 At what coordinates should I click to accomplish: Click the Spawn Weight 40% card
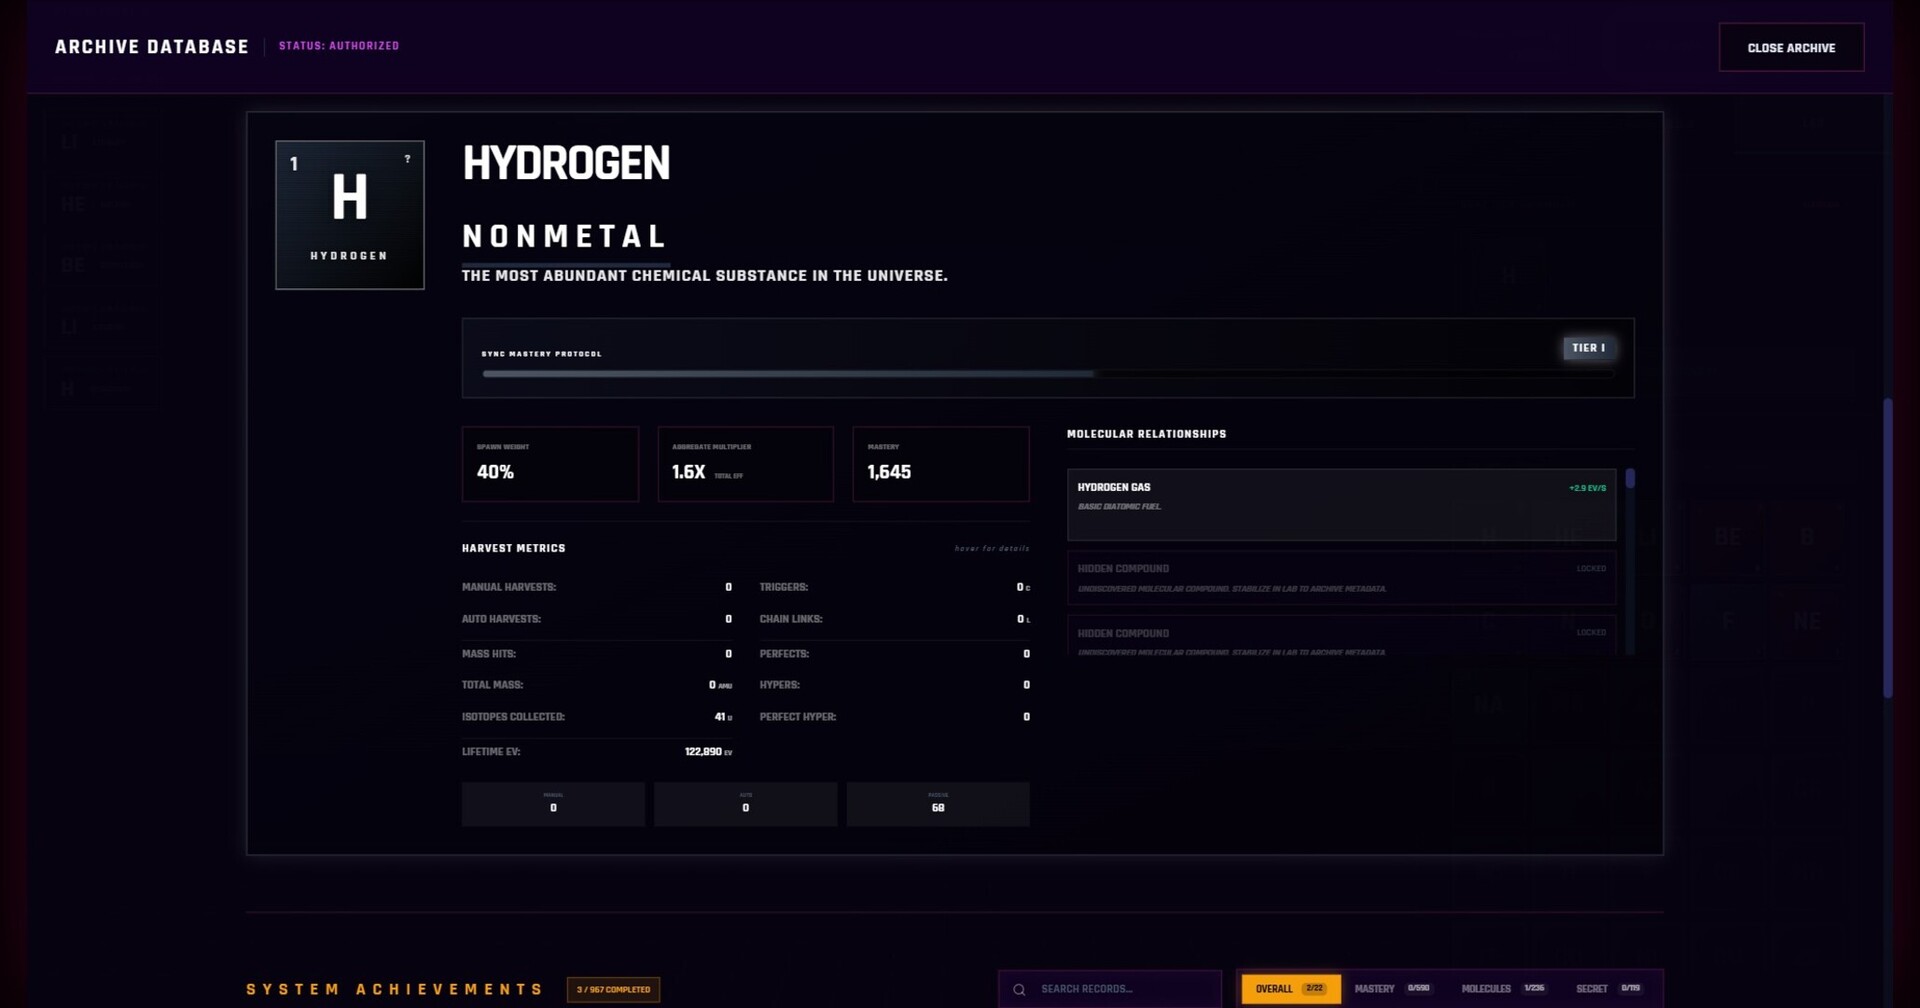pyautogui.click(x=550, y=464)
